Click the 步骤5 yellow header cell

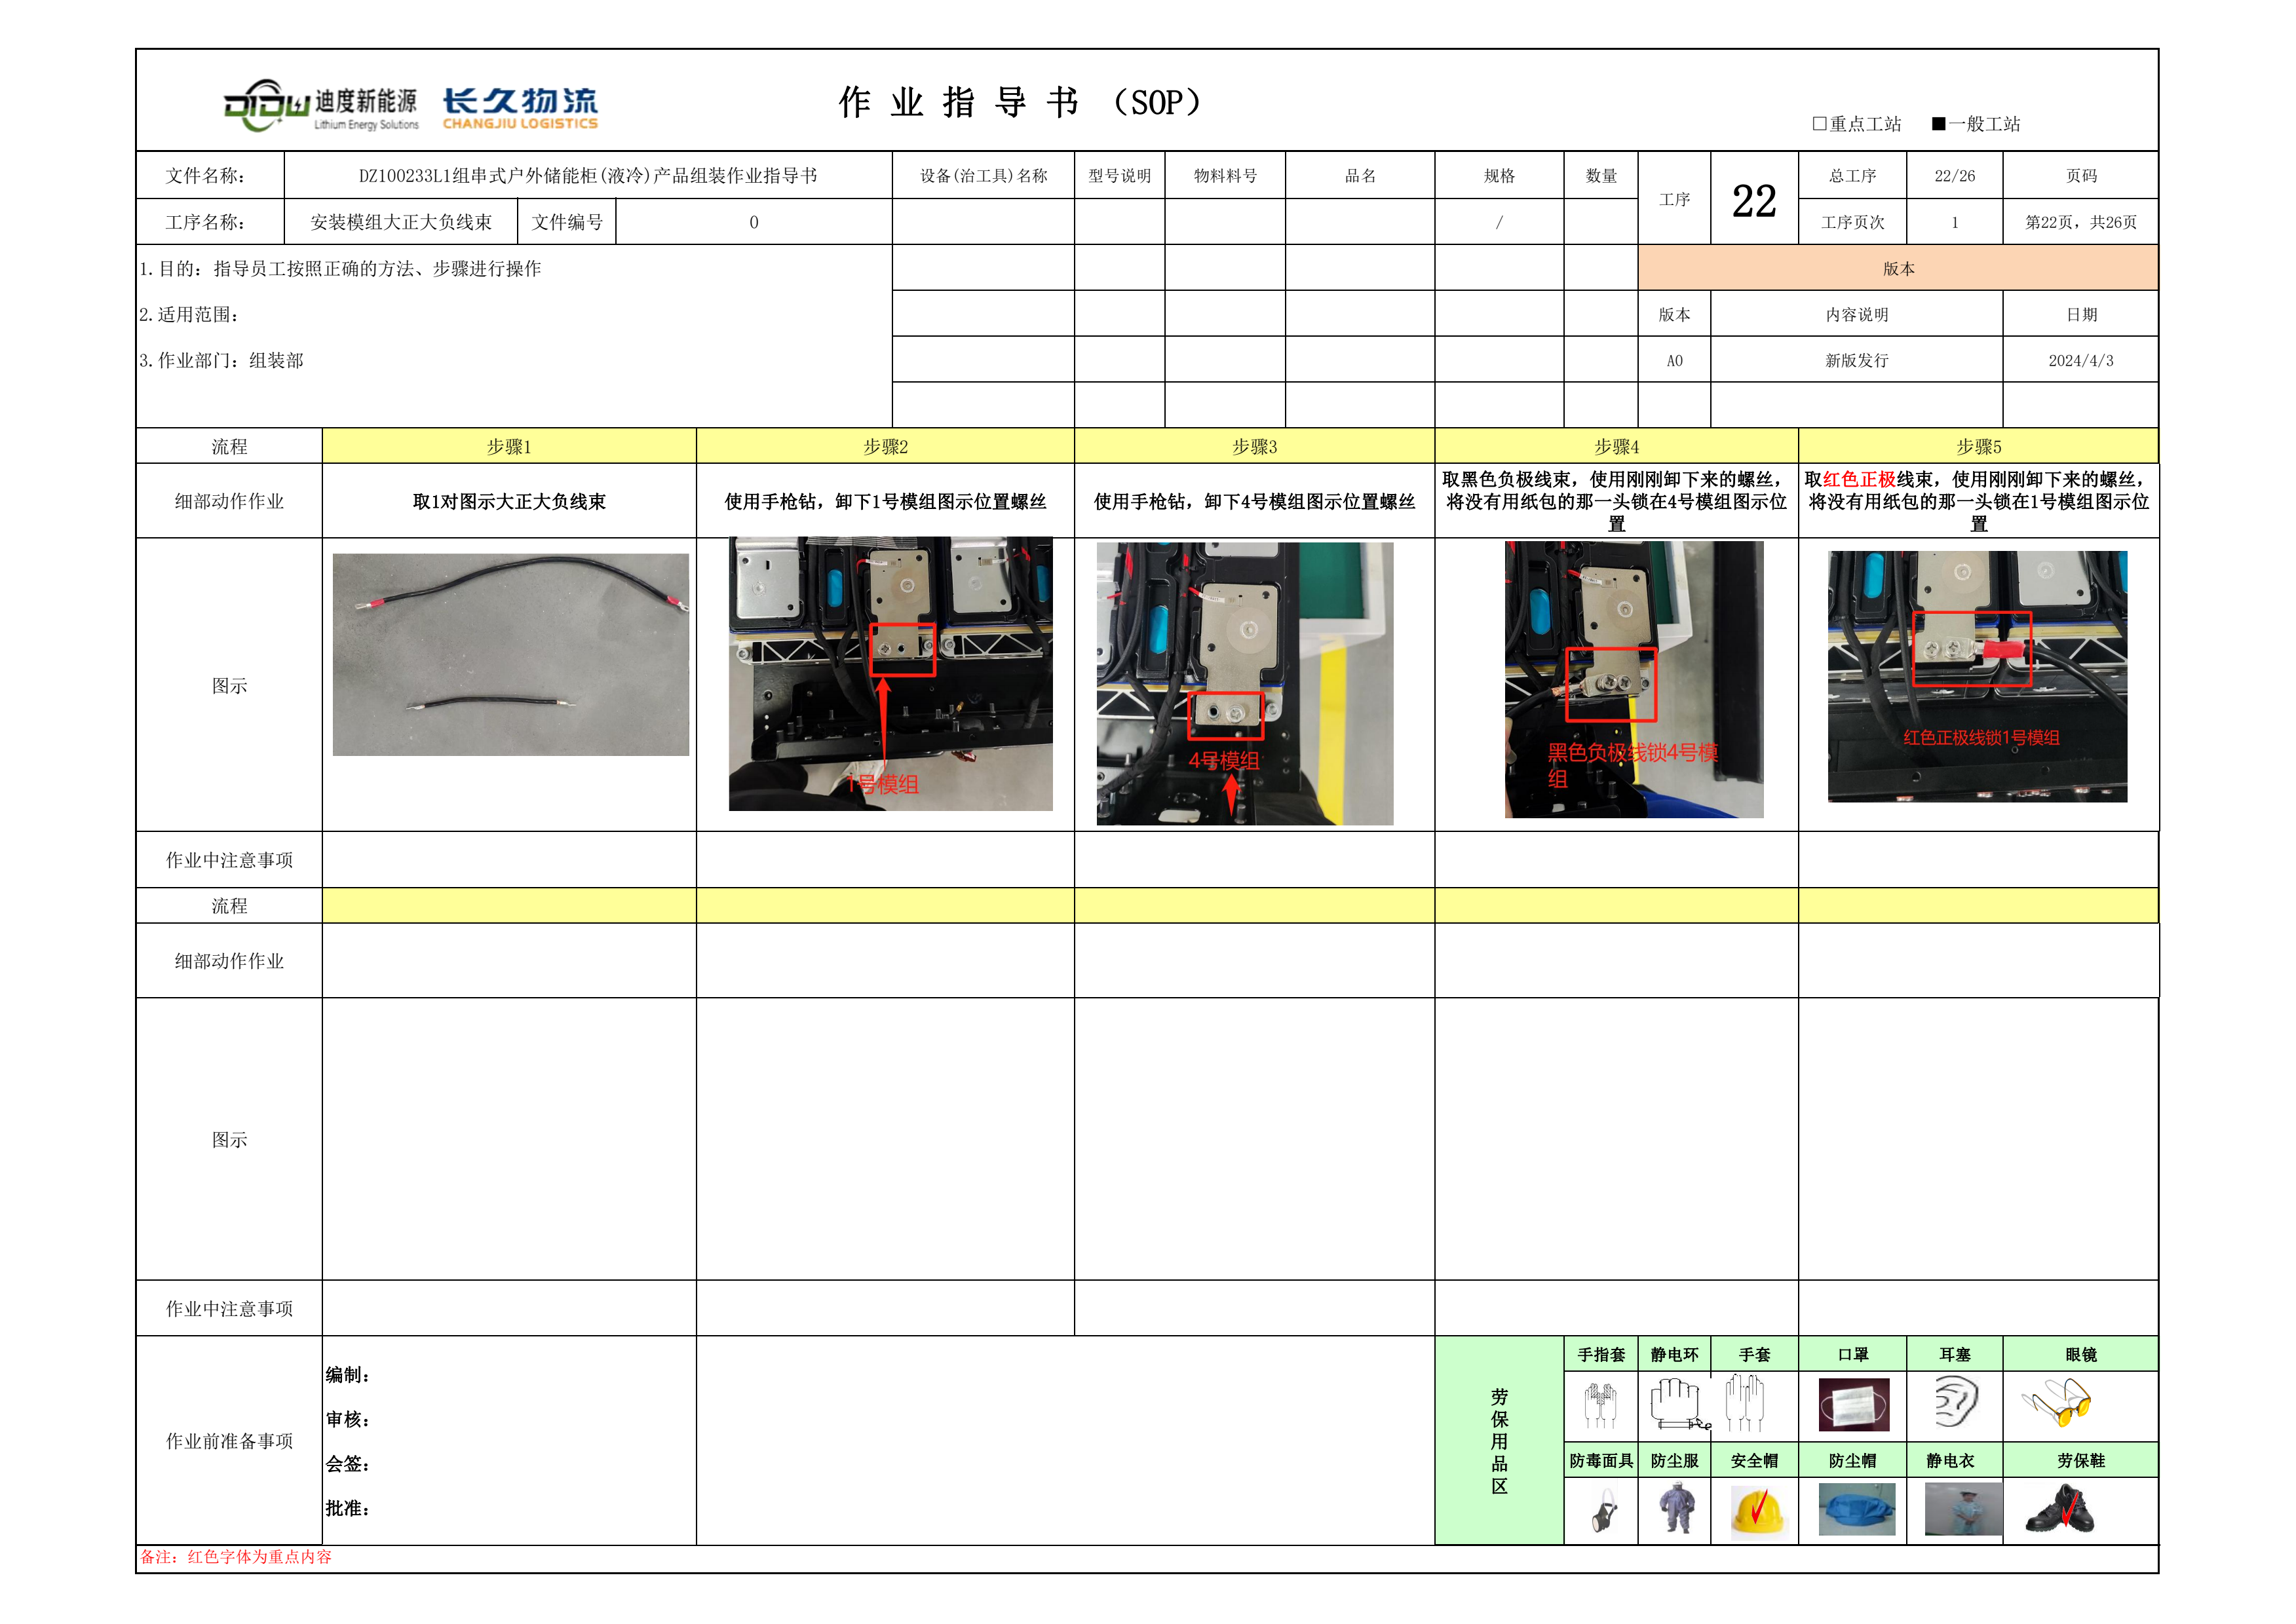point(1978,446)
